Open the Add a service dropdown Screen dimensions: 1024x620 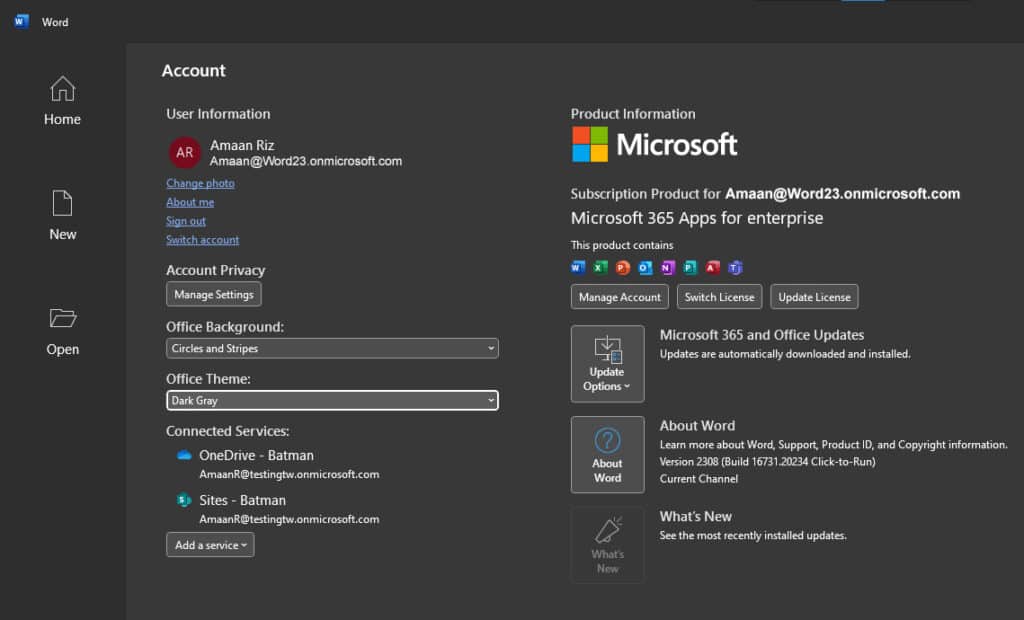(209, 545)
